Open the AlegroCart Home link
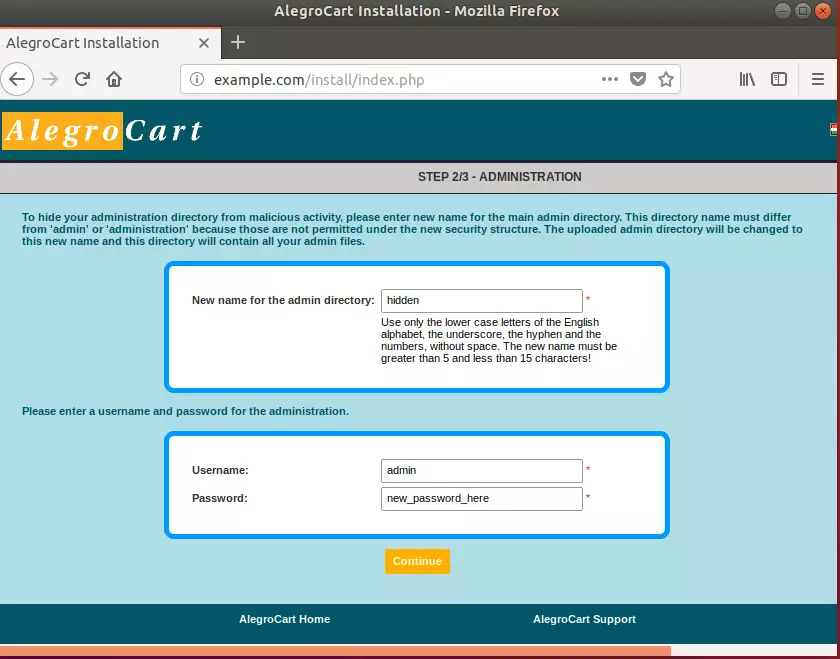Image resolution: width=840 pixels, height=659 pixels. click(284, 619)
